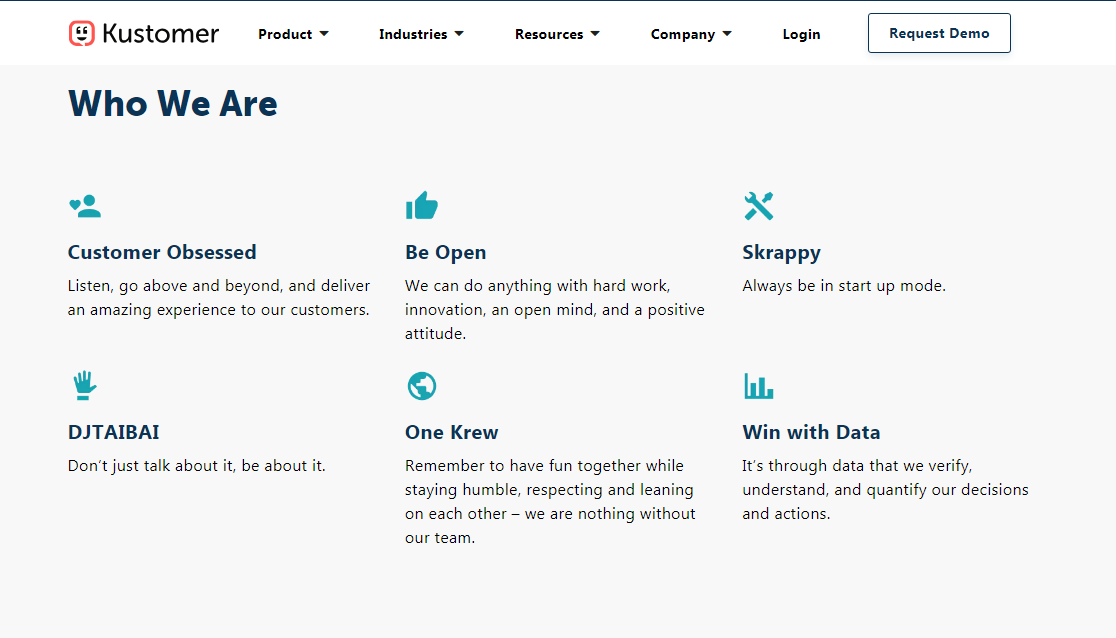Click the Win with Data bar chart icon
Screen dimensions: 1116x638
click(758, 386)
